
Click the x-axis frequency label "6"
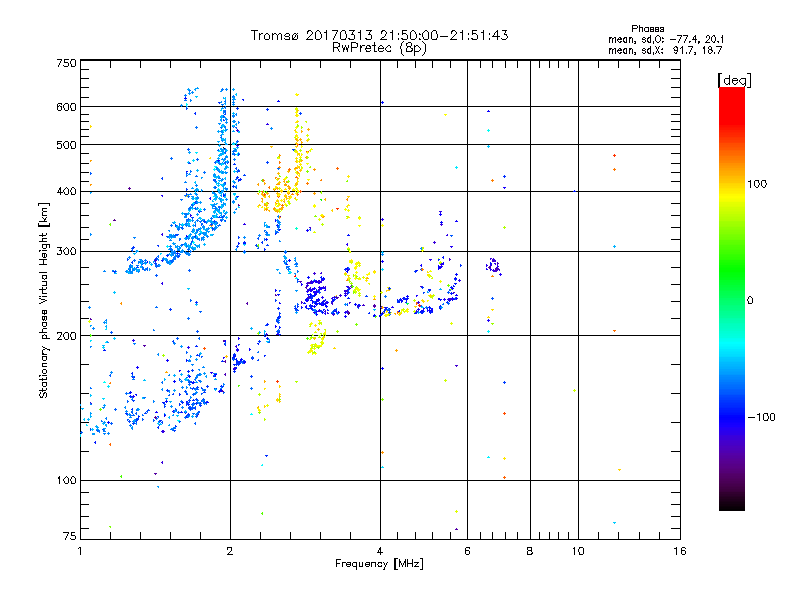pyautogui.click(x=467, y=551)
